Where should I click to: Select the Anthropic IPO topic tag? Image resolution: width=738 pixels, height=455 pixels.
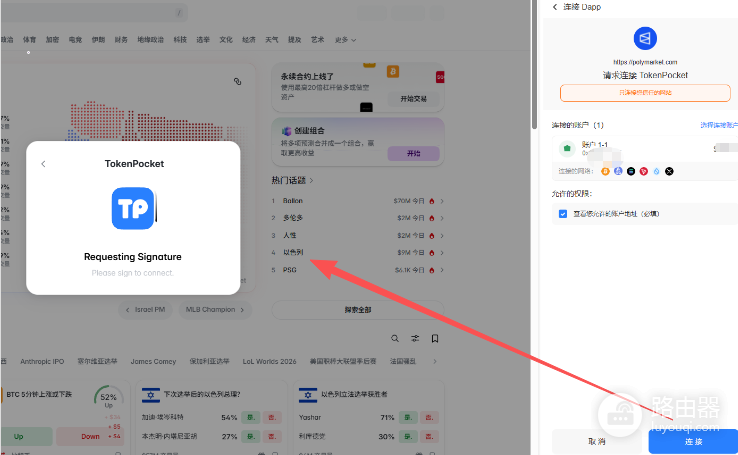pyautogui.click(x=42, y=361)
